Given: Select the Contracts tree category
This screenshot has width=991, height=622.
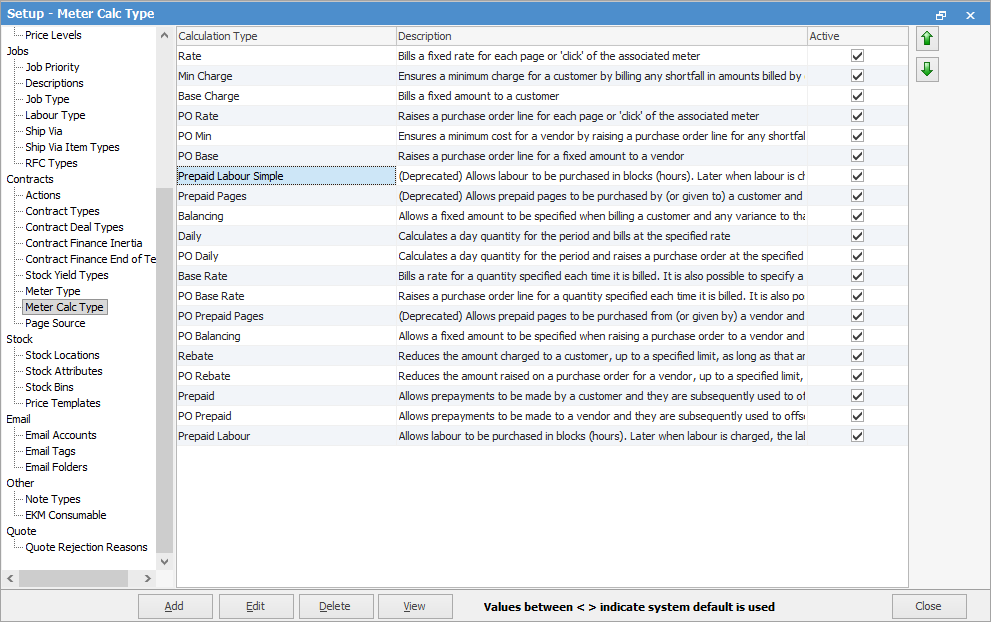Looking at the screenshot, I should click(30, 179).
